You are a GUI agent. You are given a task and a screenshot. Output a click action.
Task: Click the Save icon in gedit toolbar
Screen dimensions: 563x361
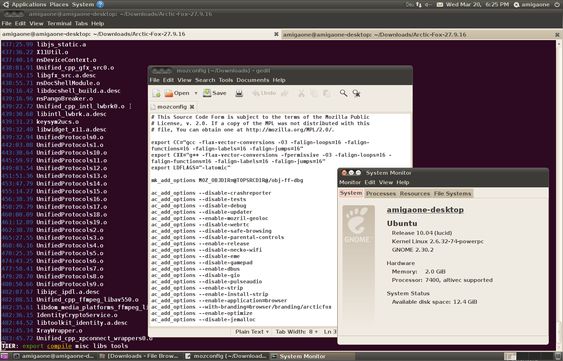(215, 93)
